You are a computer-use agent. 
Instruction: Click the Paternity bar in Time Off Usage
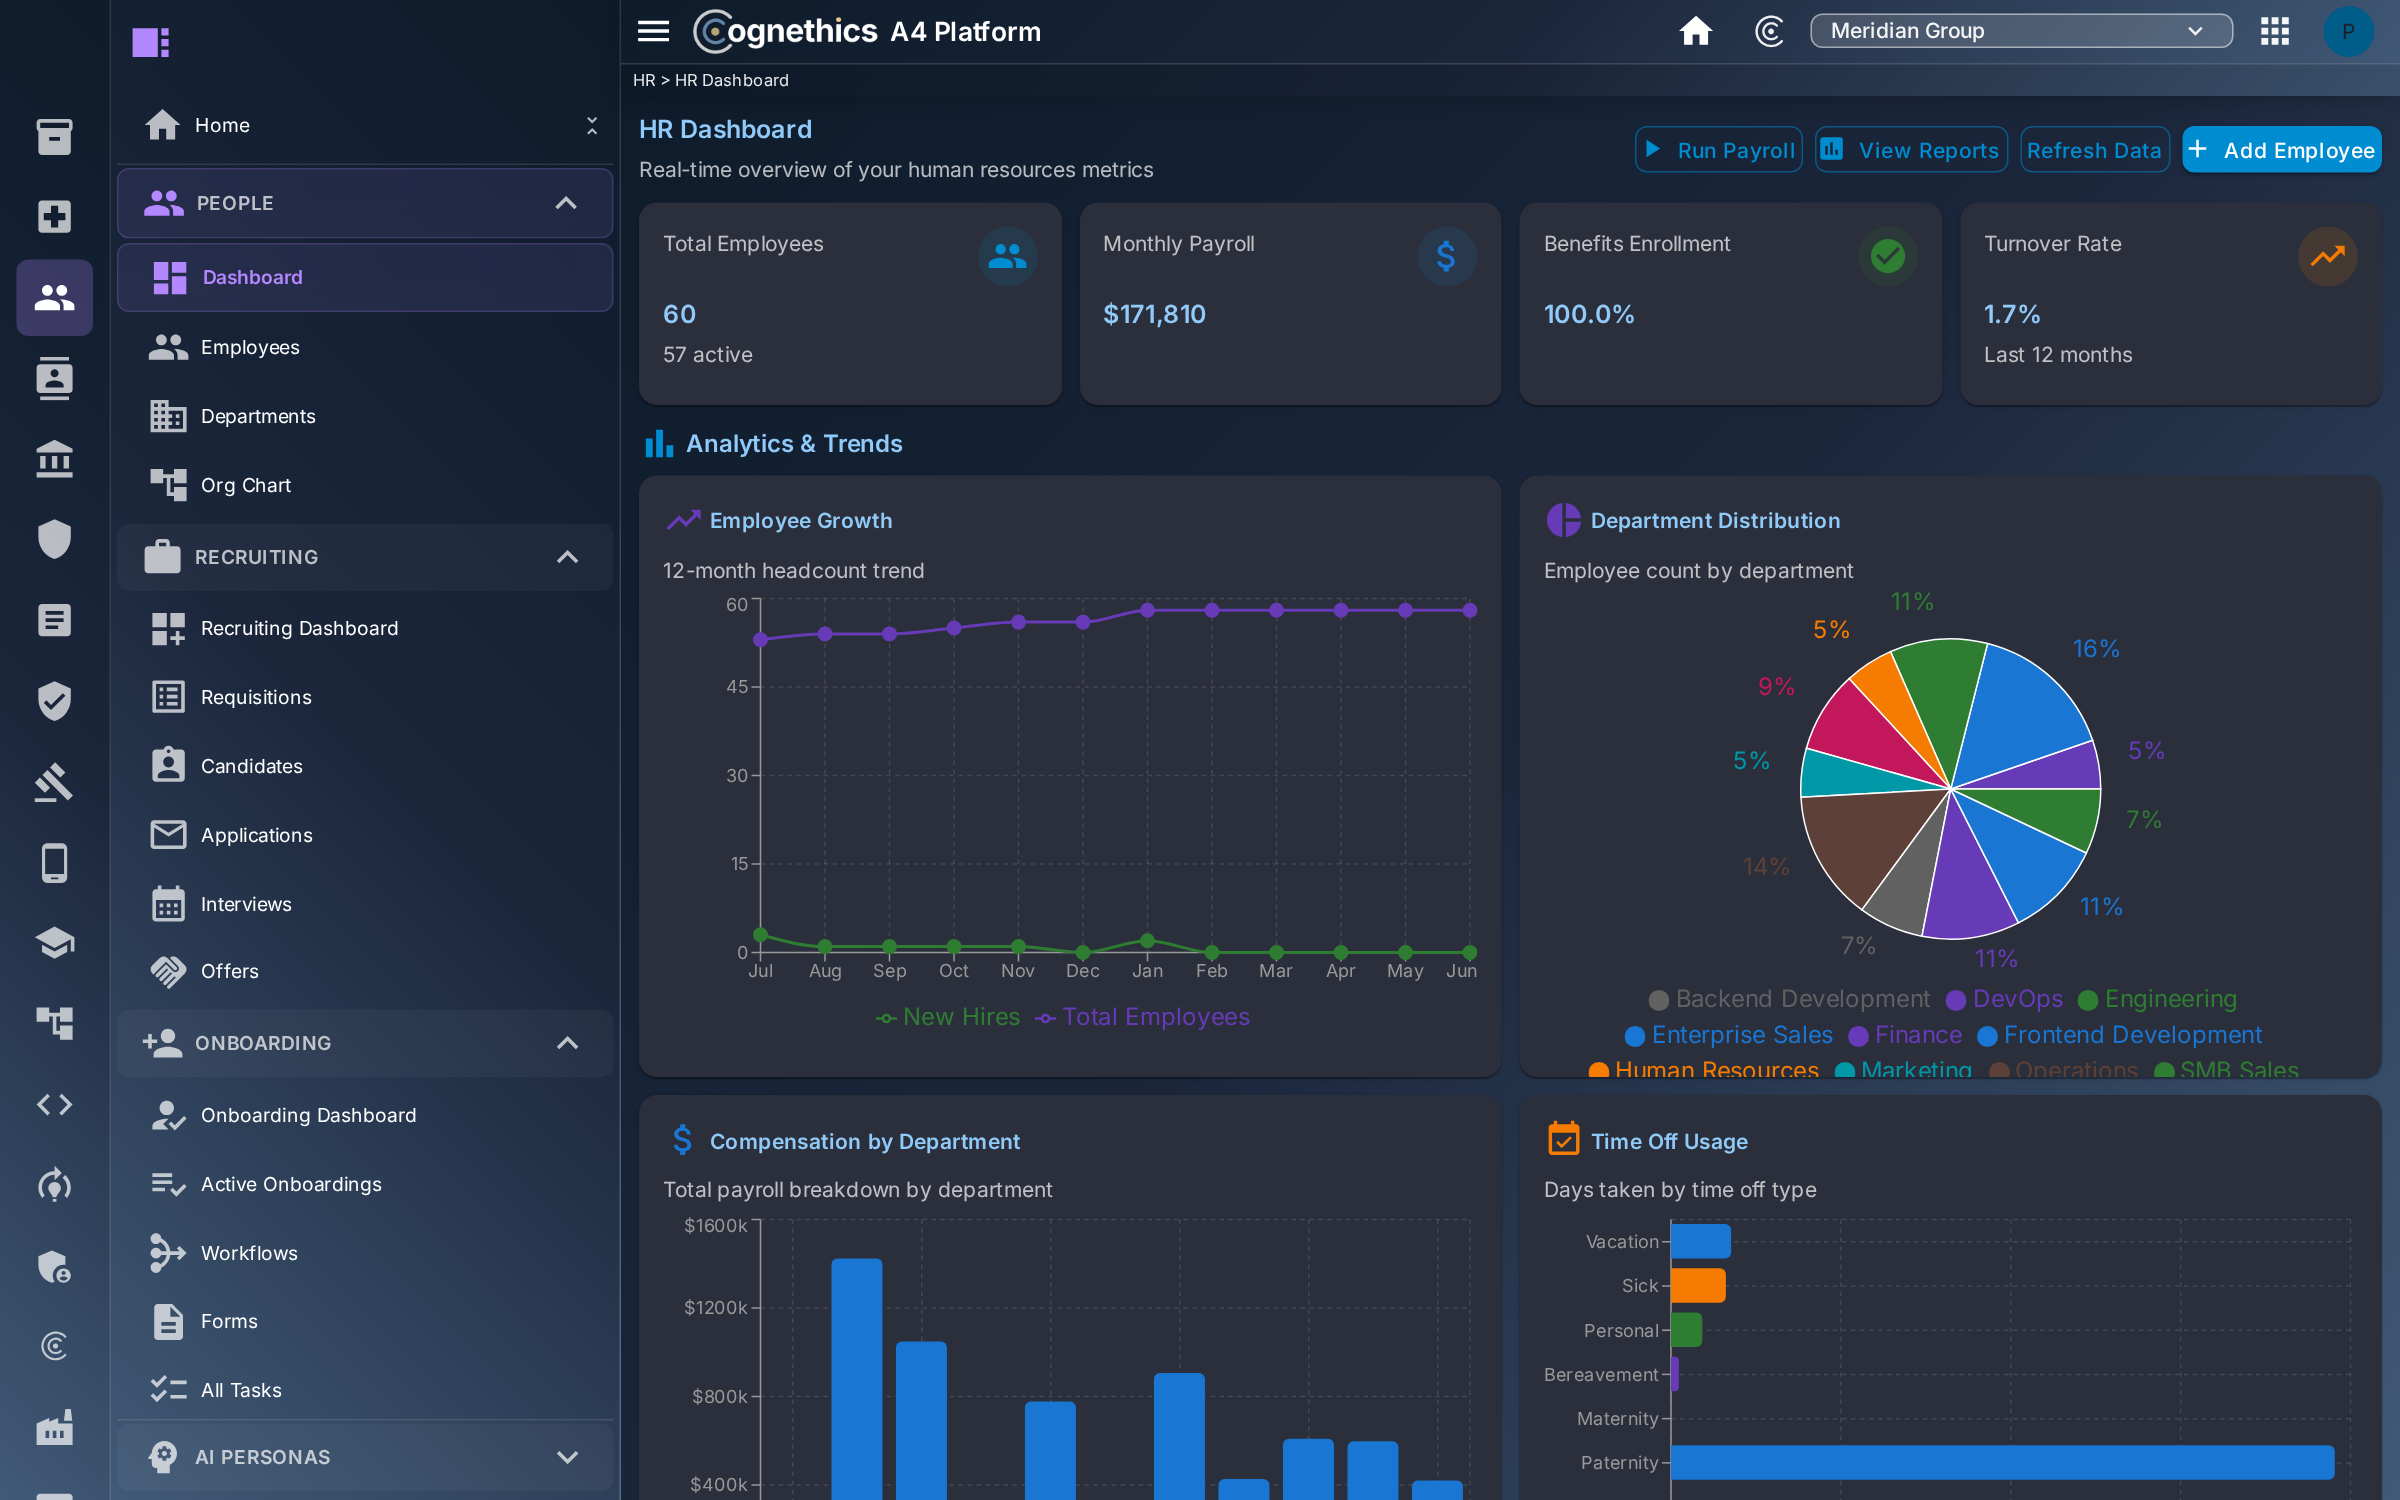click(x=2002, y=1462)
